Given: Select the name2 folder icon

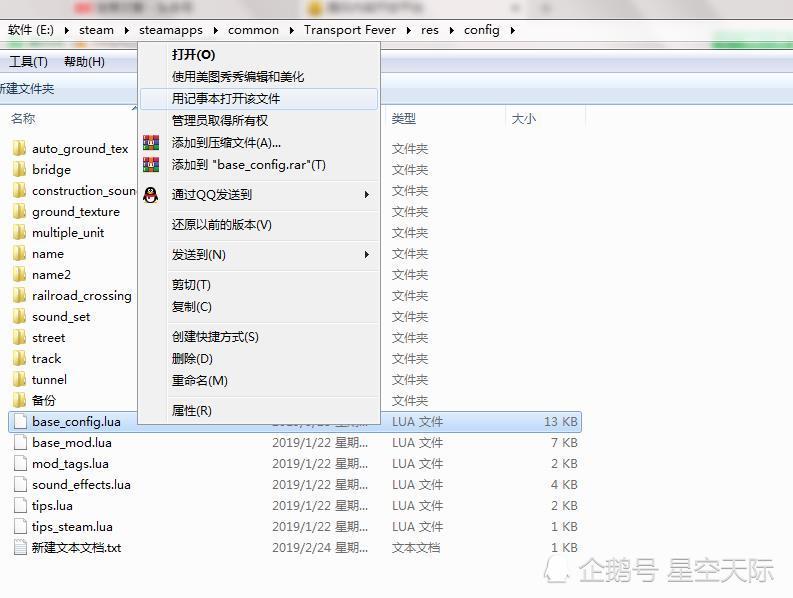Looking at the screenshot, I should click(x=20, y=274).
